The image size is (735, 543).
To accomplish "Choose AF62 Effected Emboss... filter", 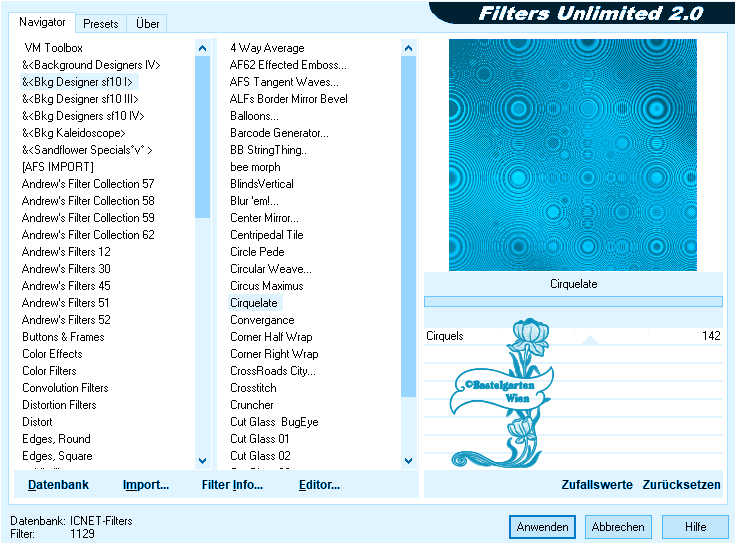I will (x=288, y=65).
